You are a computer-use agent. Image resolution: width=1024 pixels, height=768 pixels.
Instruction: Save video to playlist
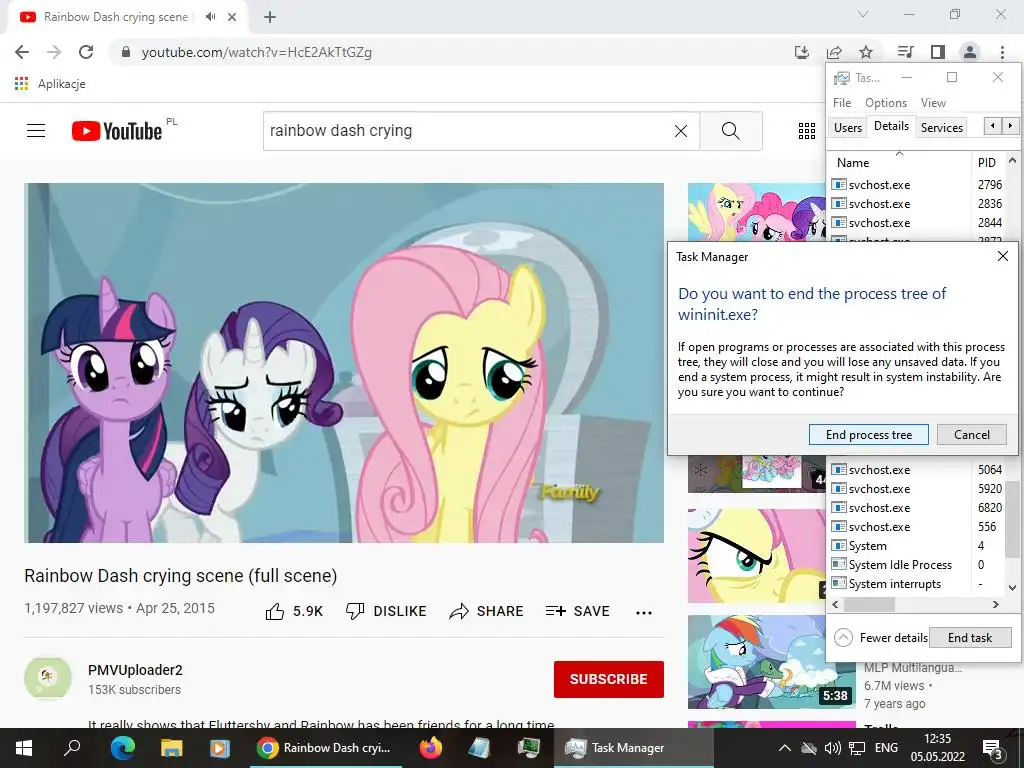tap(577, 611)
